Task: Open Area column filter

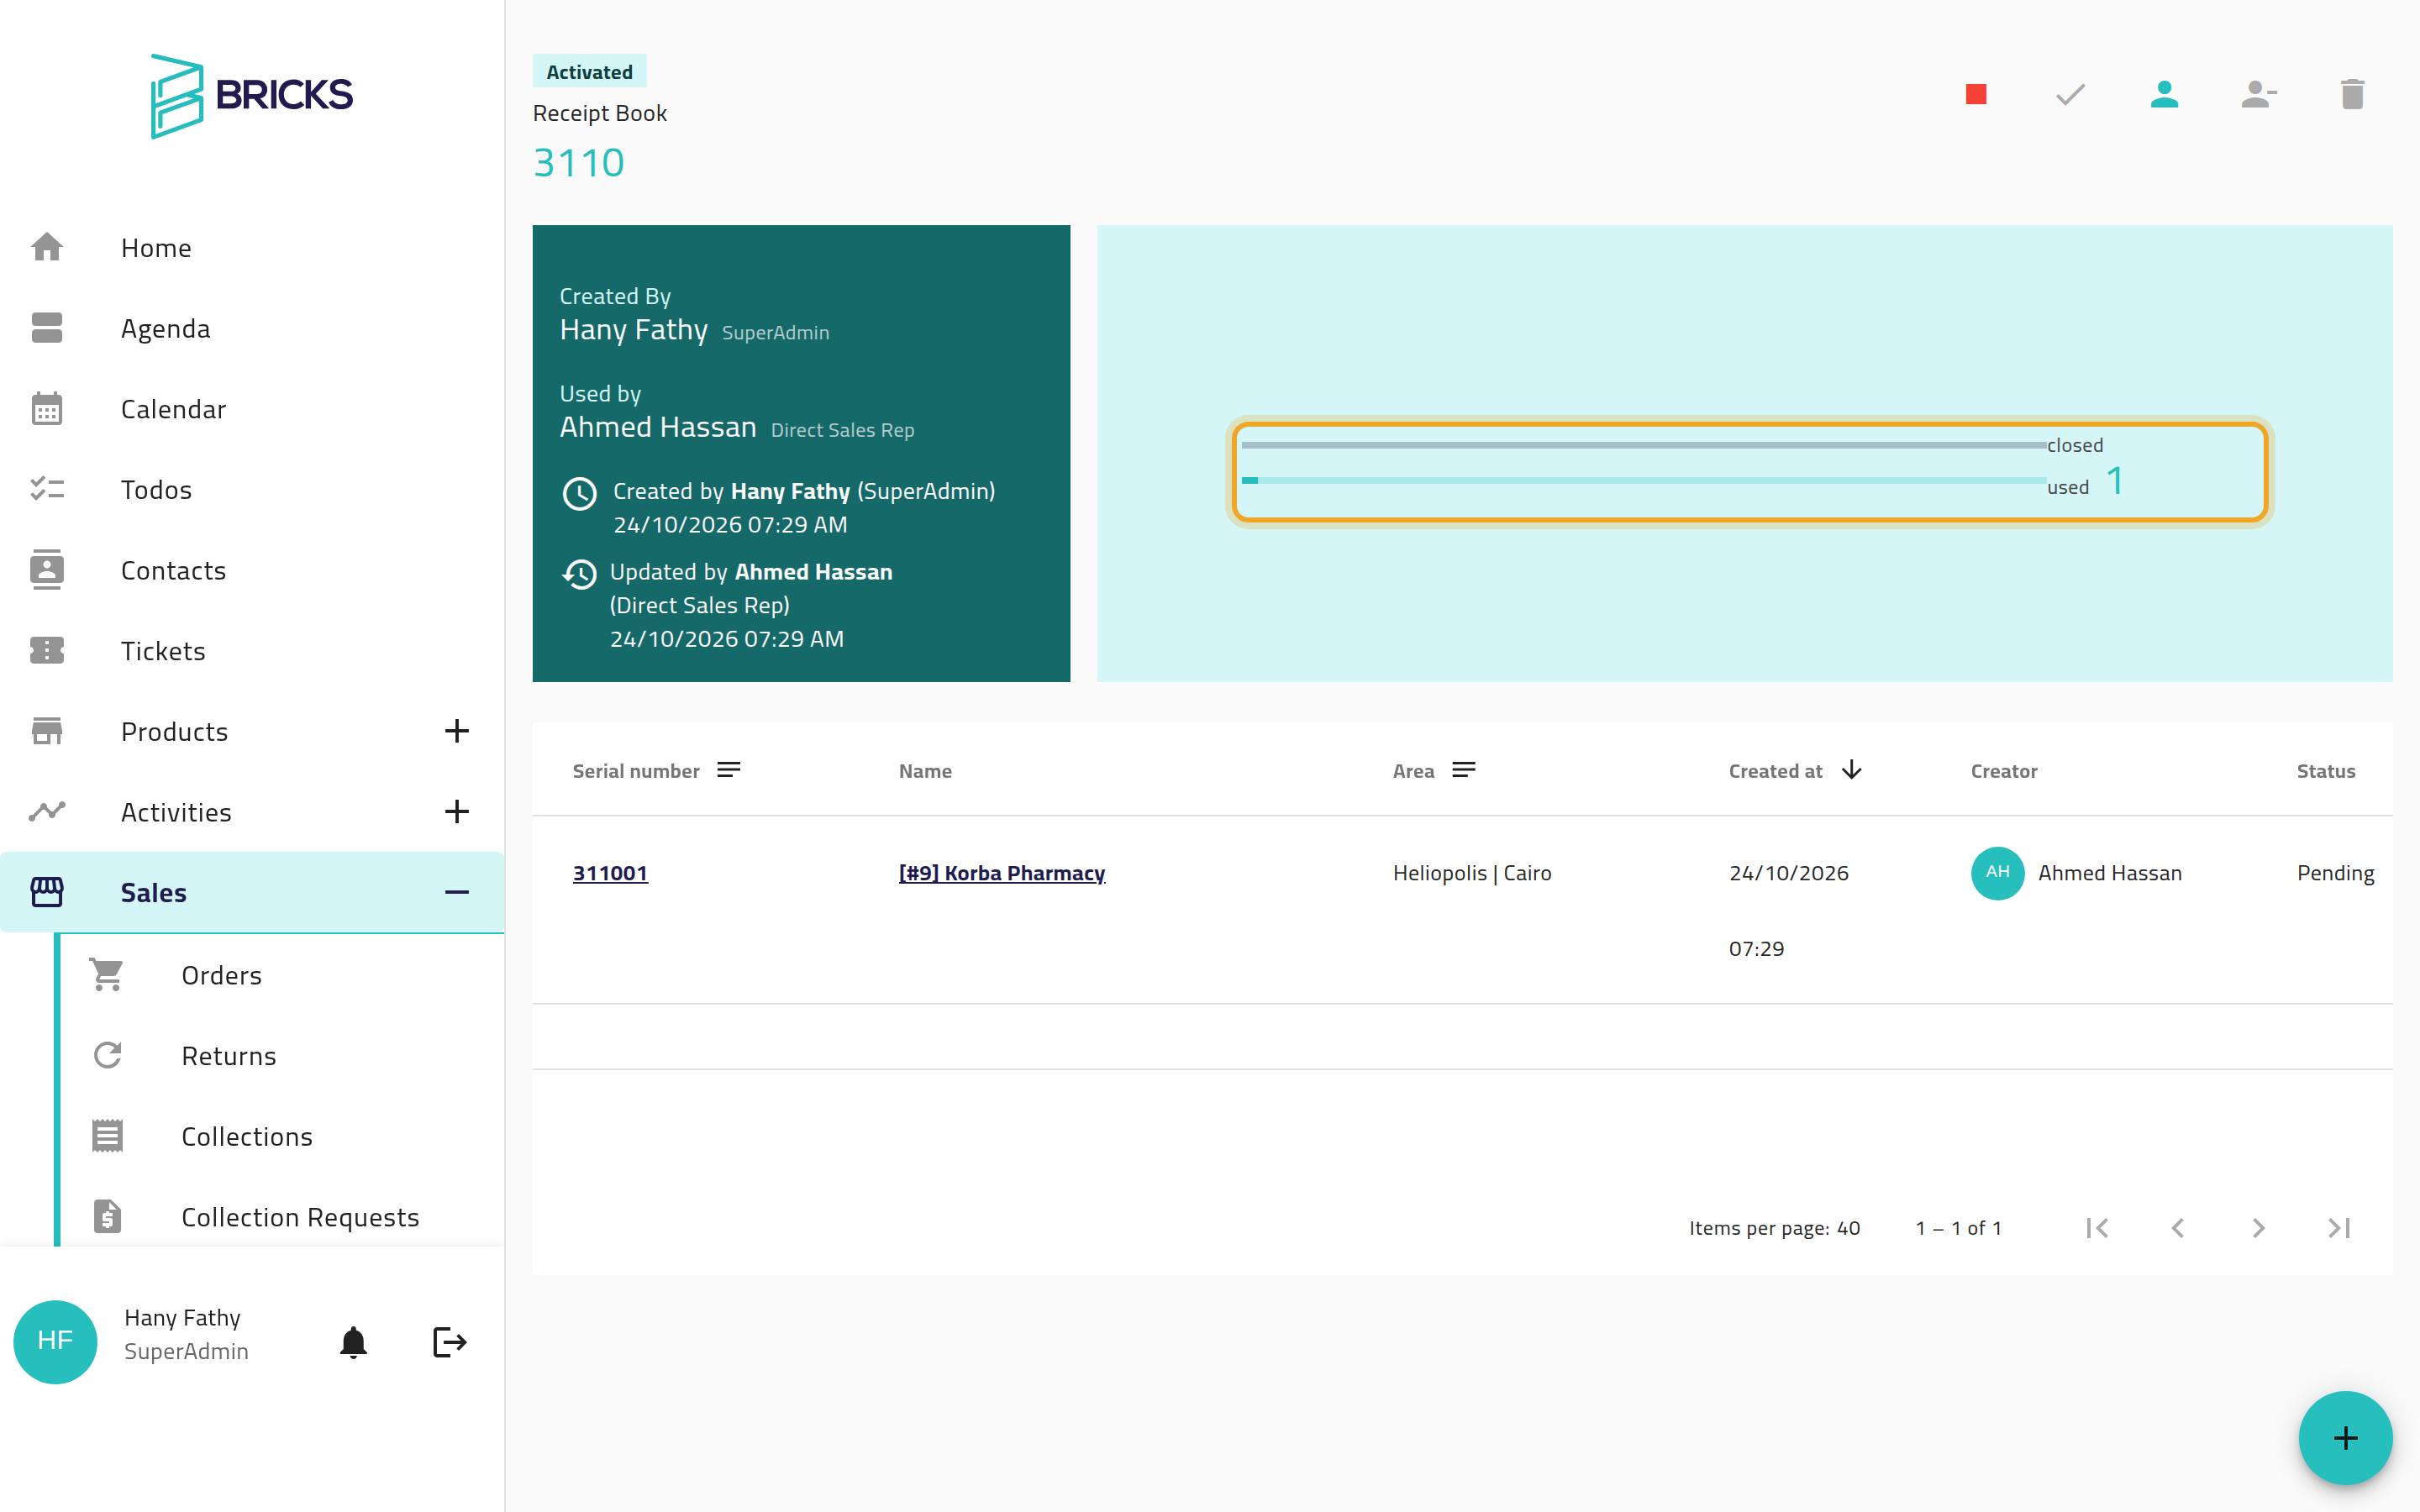Action: click(1464, 770)
